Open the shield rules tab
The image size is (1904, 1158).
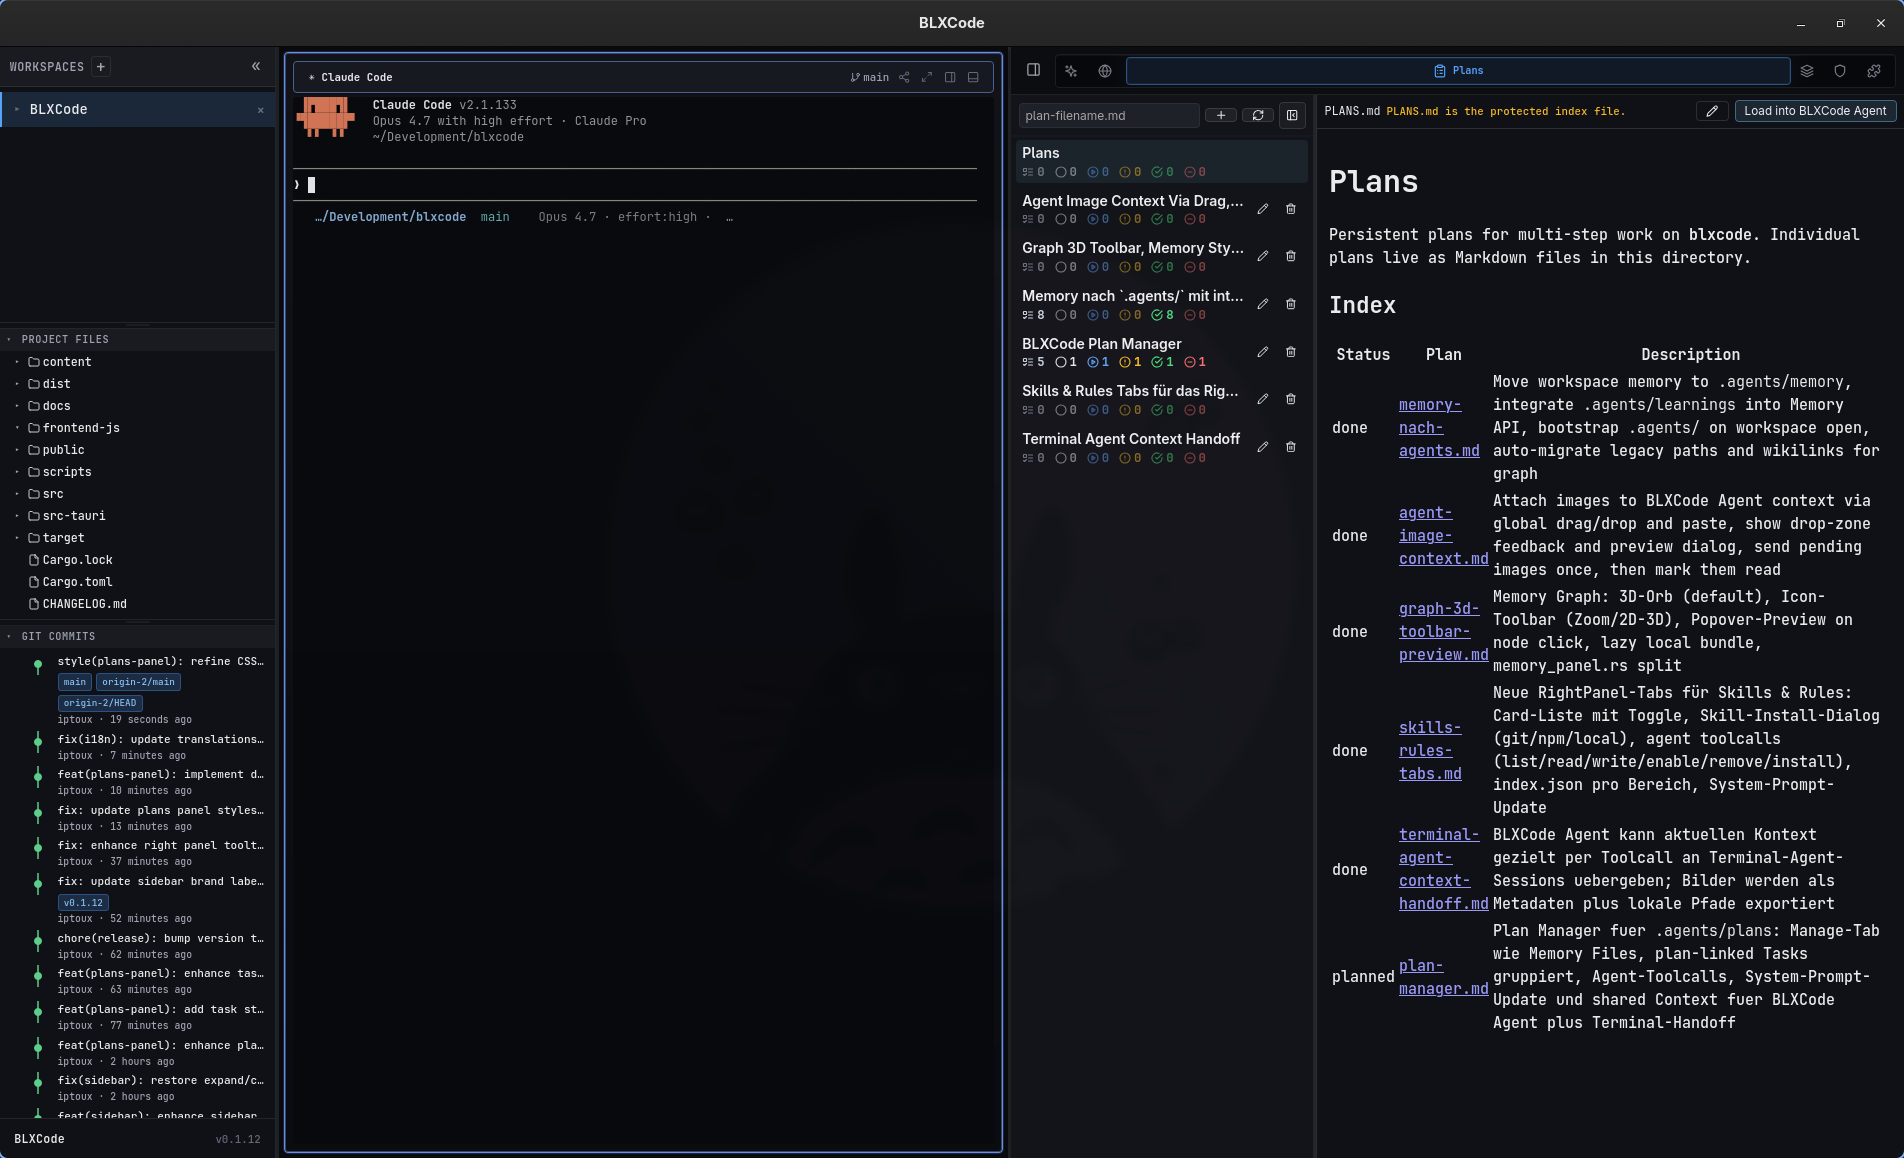[1840, 71]
